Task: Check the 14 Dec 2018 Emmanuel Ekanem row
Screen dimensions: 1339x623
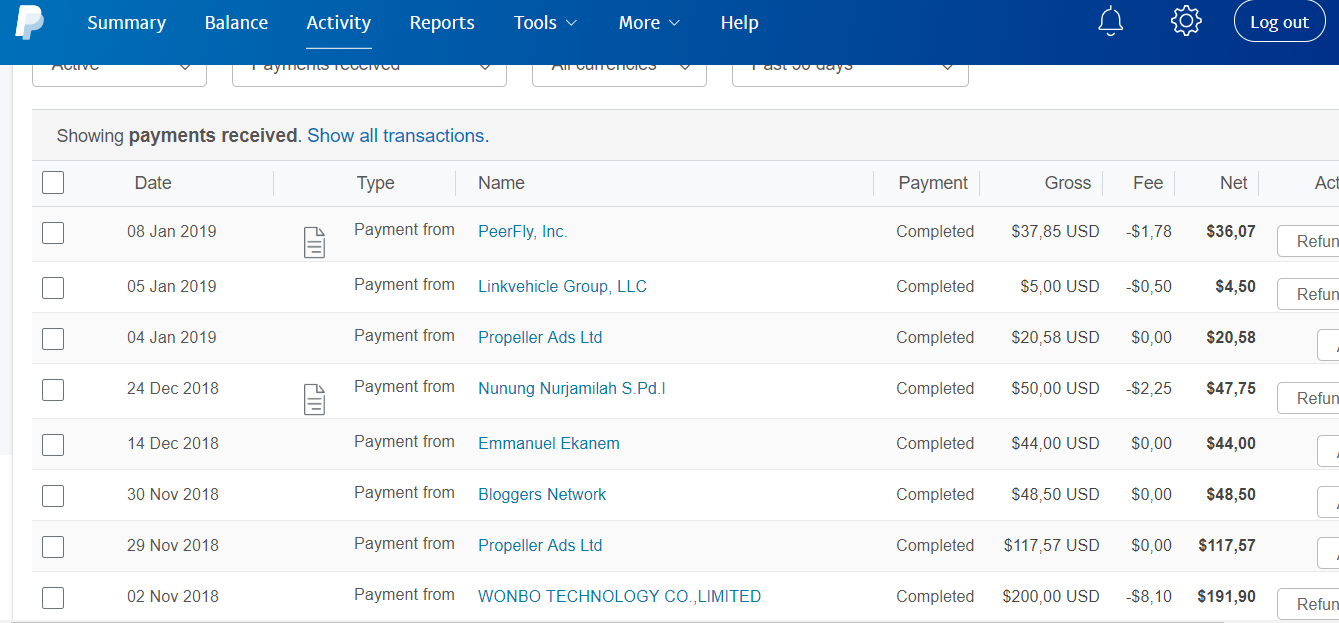Action: tap(53, 445)
